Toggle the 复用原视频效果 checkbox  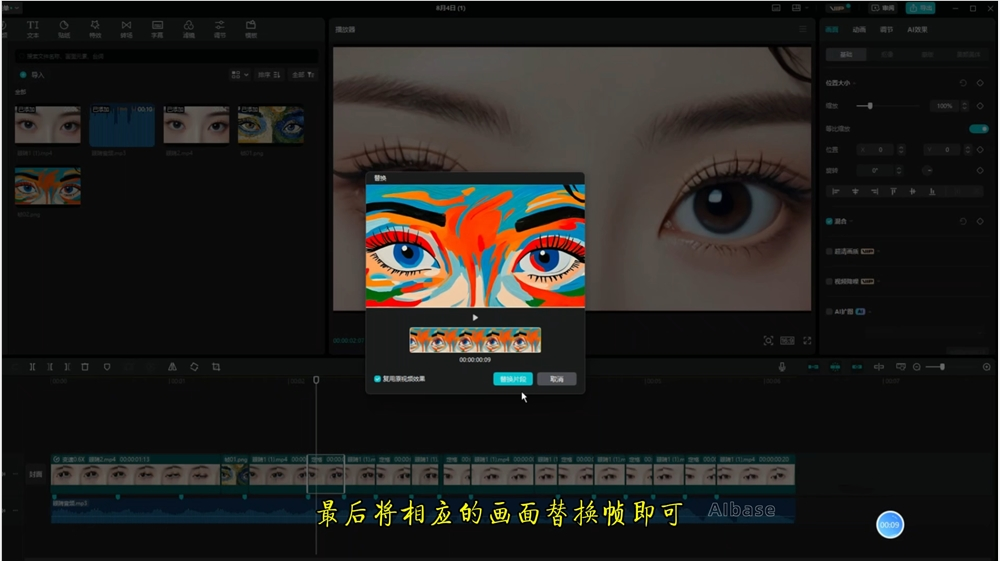[378, 379]
